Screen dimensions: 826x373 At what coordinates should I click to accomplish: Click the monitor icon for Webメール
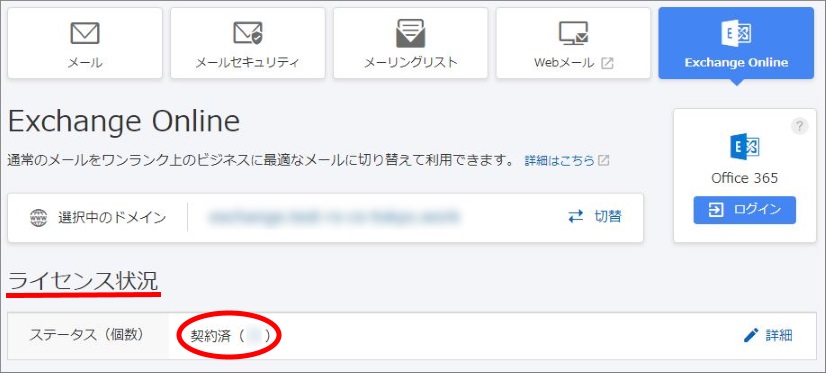pos(573,33)
